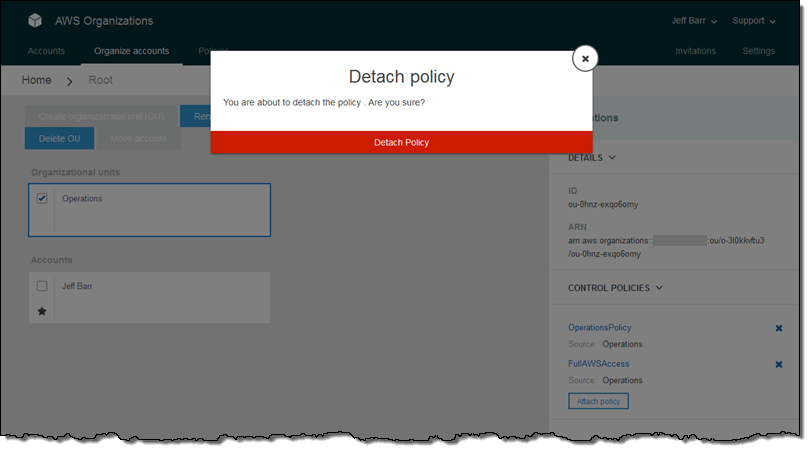Click the star icon under Jeff Barr account
Image resolution: width=810 pixels, height=451 pixels.
tap(42, 311)
